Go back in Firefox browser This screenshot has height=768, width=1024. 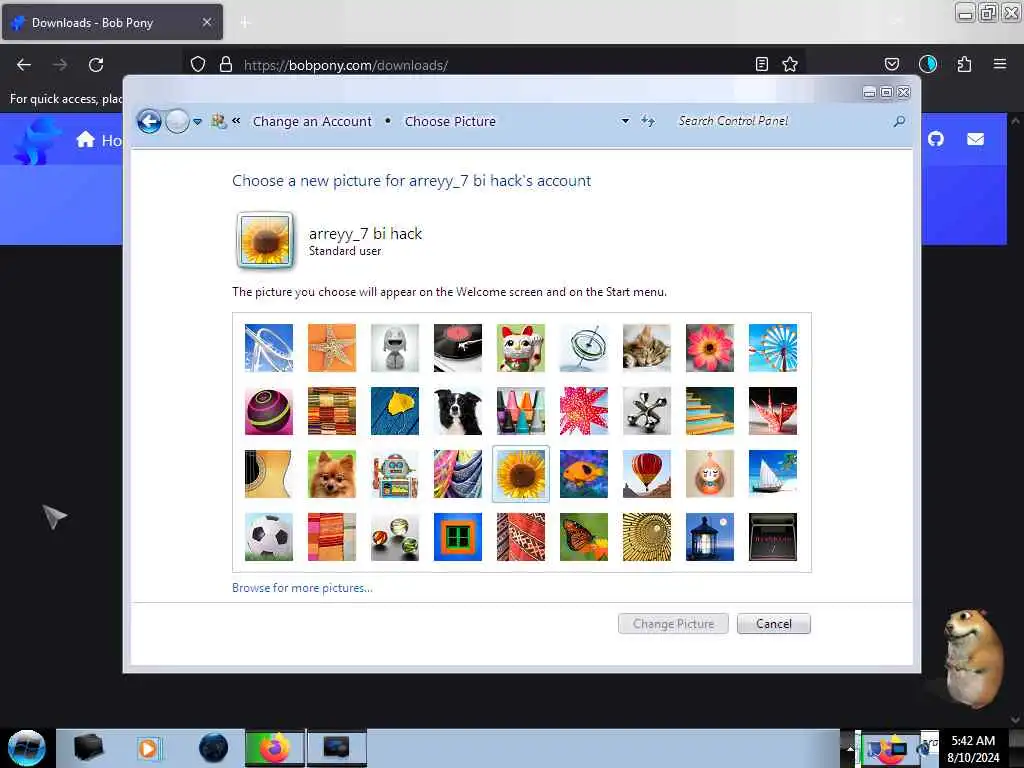point(24,65)
